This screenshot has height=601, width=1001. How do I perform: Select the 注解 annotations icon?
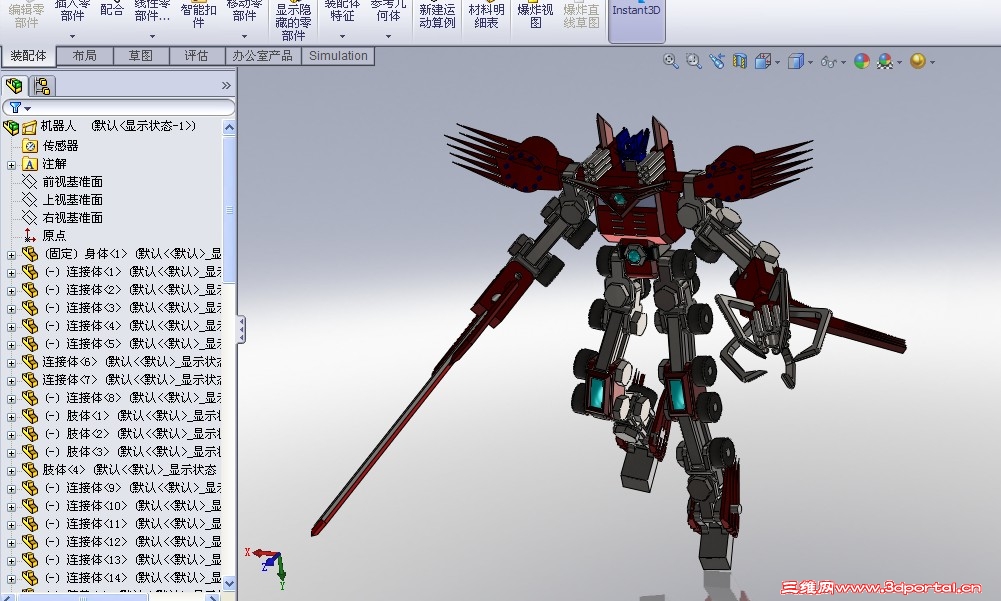pyautogui.click(x=29, y=164)
